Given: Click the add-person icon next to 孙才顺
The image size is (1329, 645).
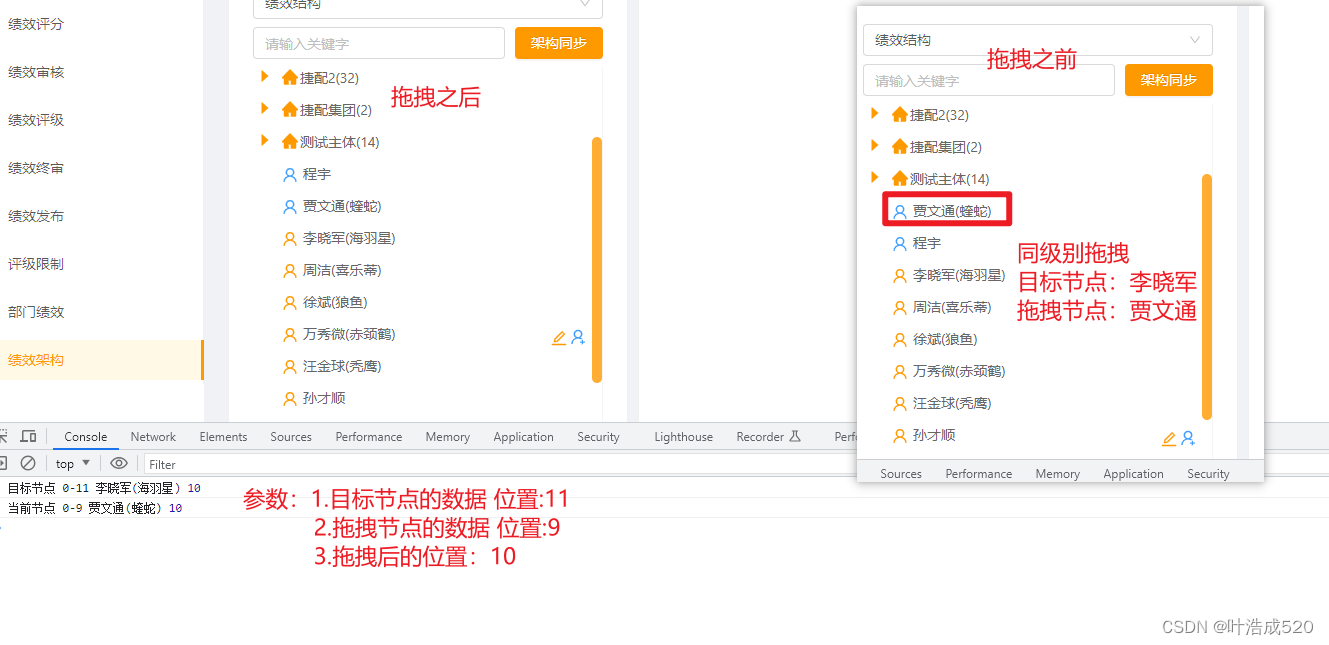Looking at the screenshot, I should (x=1186, y=438).
